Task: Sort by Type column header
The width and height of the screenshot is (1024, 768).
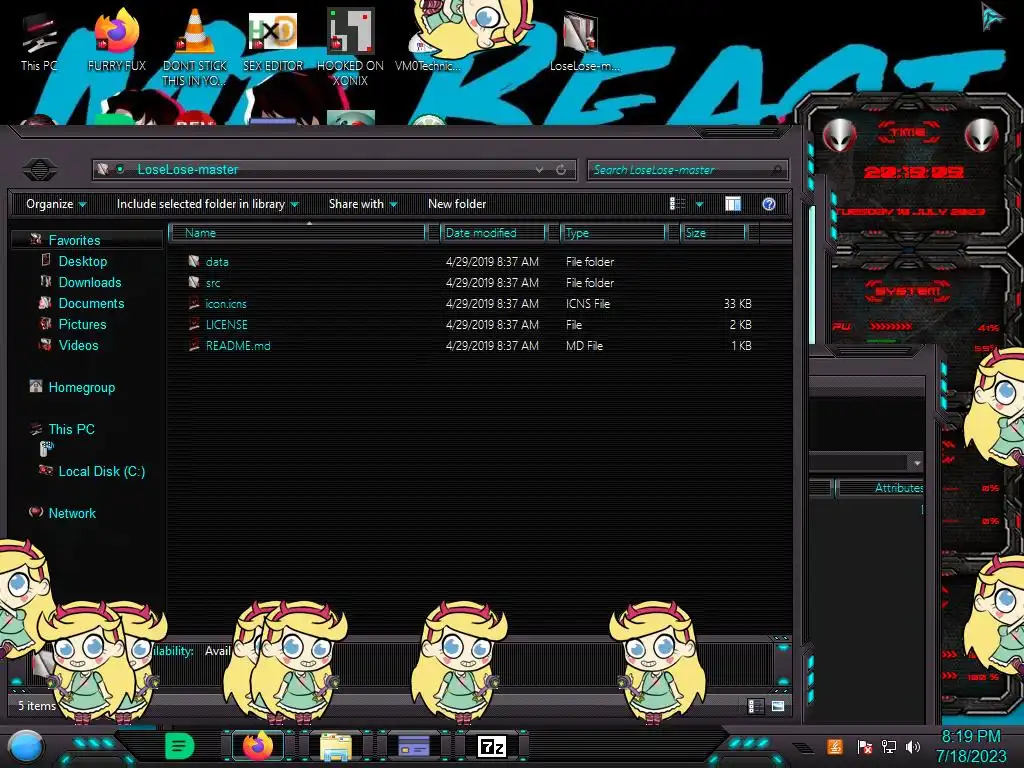Action: pyautogui.click(x=612, y=232)
